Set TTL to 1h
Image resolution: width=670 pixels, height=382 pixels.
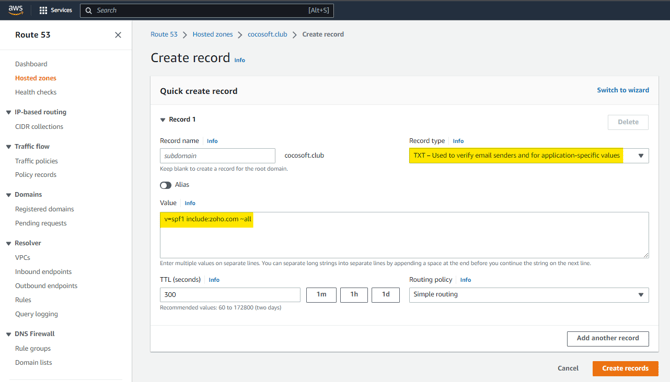(x=354, y=294)
